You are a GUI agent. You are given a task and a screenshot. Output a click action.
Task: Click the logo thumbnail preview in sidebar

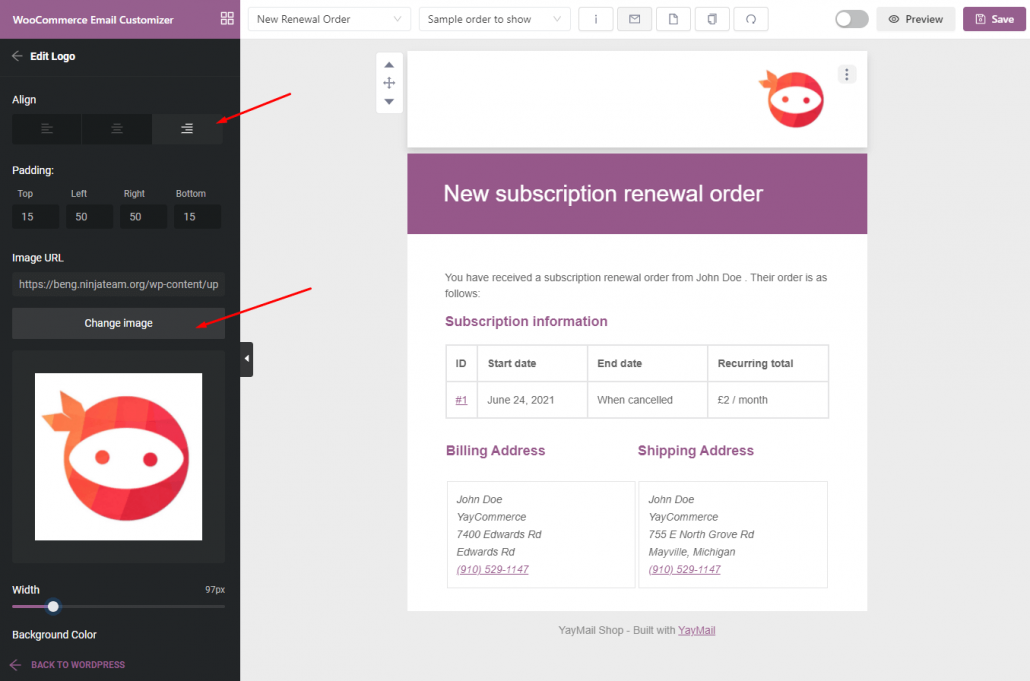[x=118, y=456]
